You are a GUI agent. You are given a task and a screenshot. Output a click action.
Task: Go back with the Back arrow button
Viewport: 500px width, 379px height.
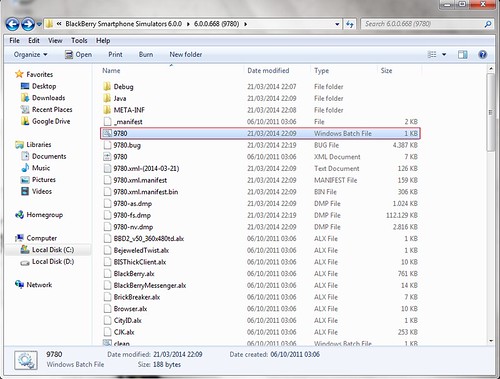tap(12, 24)
